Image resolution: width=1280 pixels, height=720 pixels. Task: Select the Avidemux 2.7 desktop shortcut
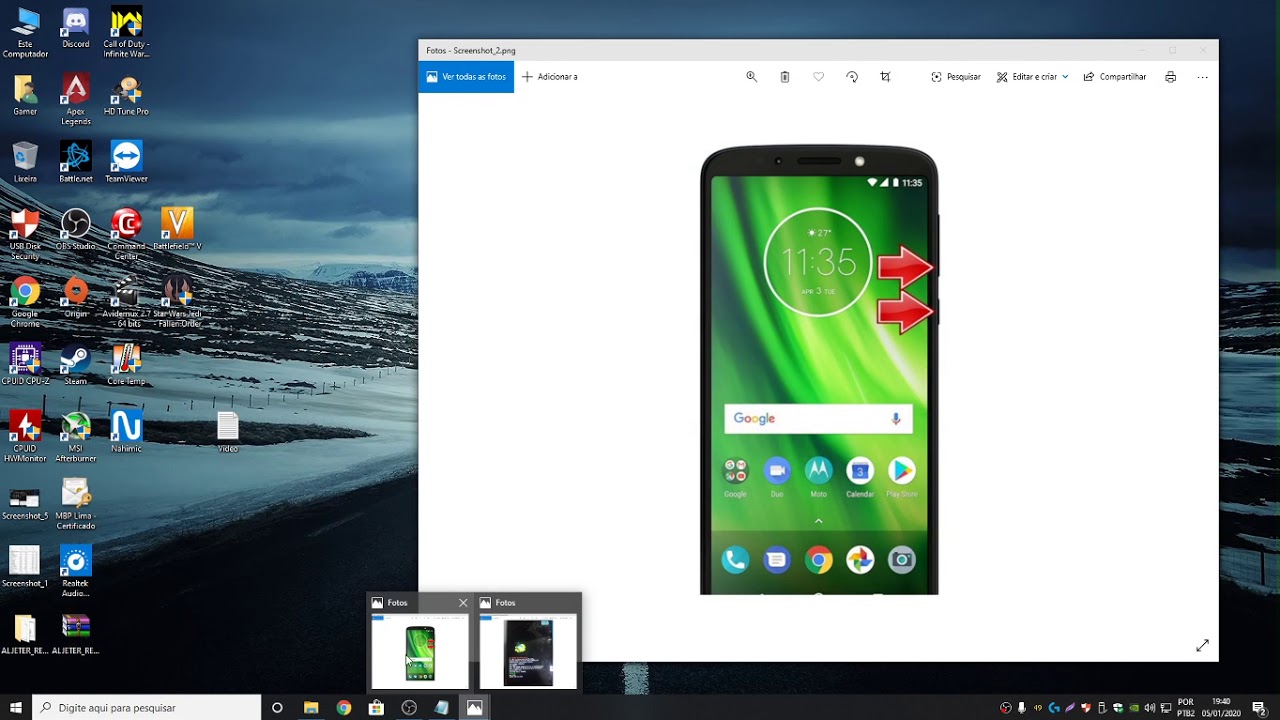click(126, 302)
